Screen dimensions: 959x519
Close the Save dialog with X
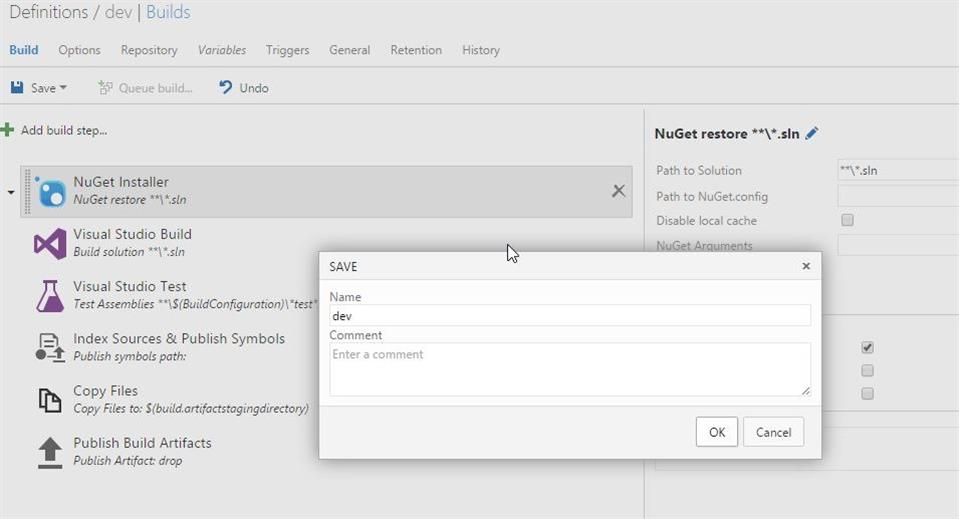[806, 267]
